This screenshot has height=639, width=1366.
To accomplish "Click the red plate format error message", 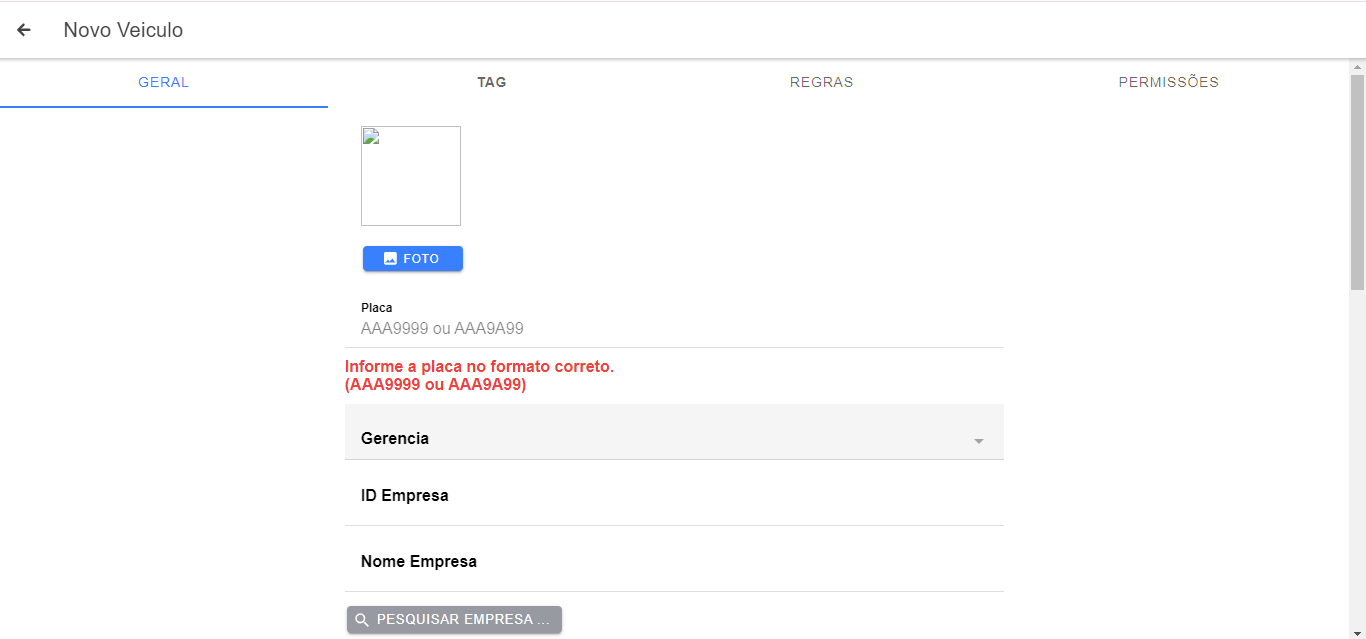I will coord(479,376).
